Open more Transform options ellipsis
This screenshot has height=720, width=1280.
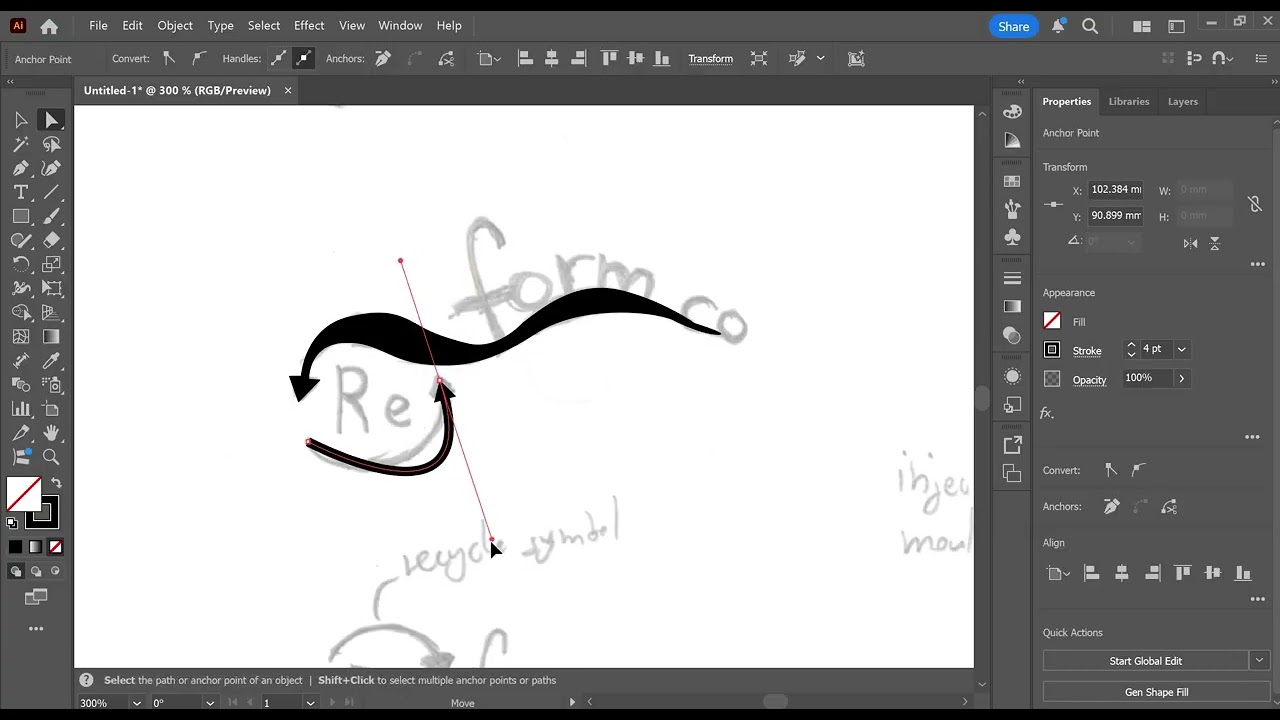click(1258, 264)
